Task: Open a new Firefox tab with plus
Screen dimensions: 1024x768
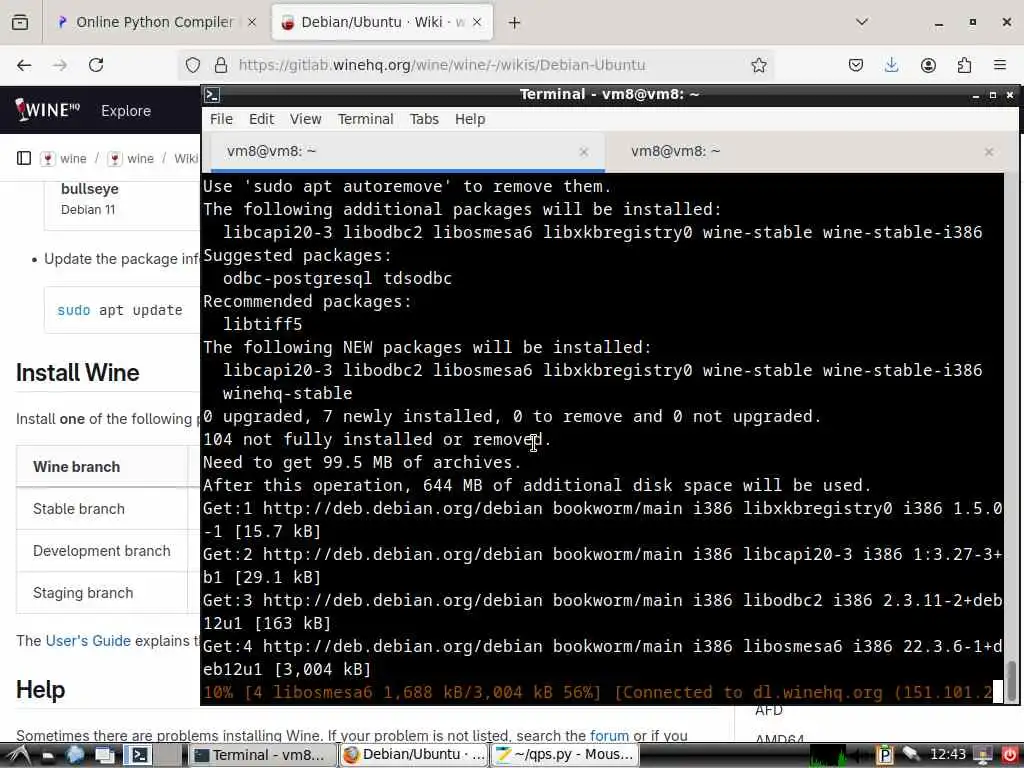Action: point(515,23)
